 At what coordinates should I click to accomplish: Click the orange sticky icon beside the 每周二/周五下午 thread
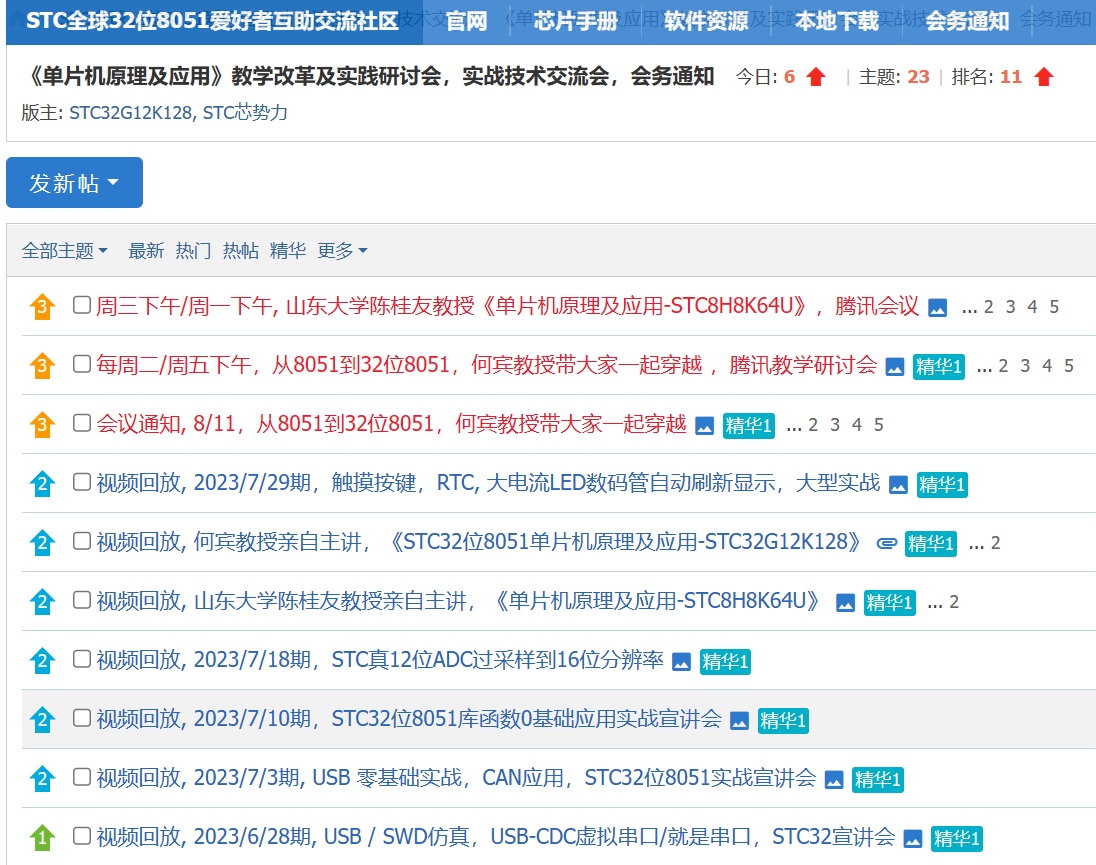(42, 365)
